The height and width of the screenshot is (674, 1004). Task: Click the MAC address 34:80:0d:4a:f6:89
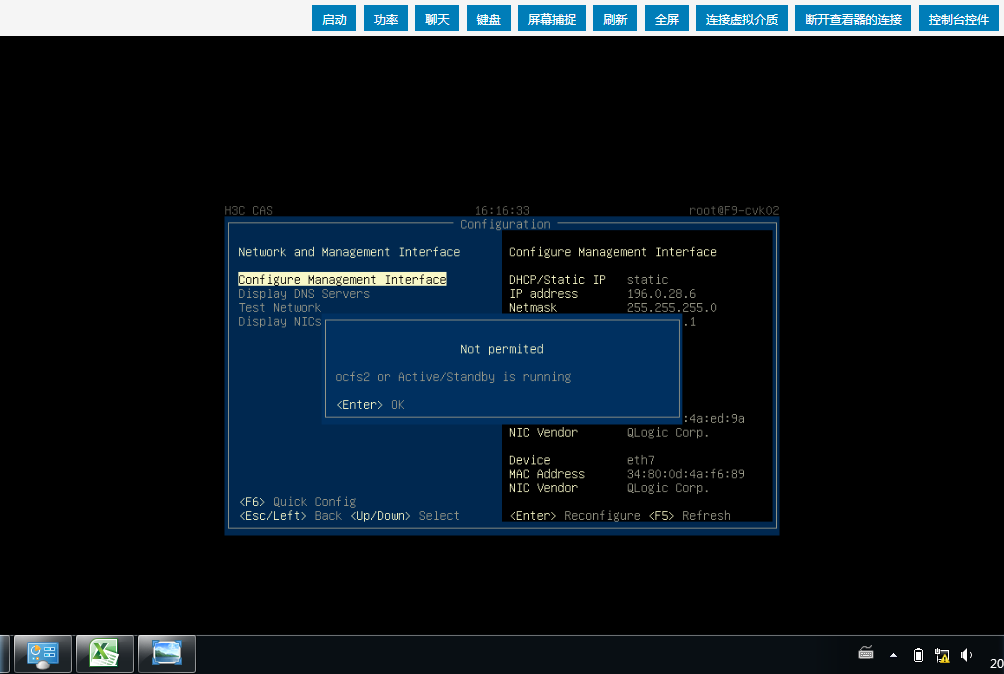[x=686, y=474]
